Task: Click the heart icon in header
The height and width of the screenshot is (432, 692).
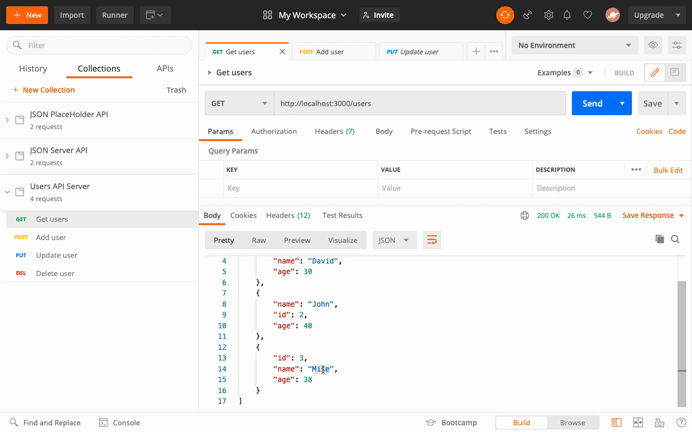Action: tap(587, 15)
